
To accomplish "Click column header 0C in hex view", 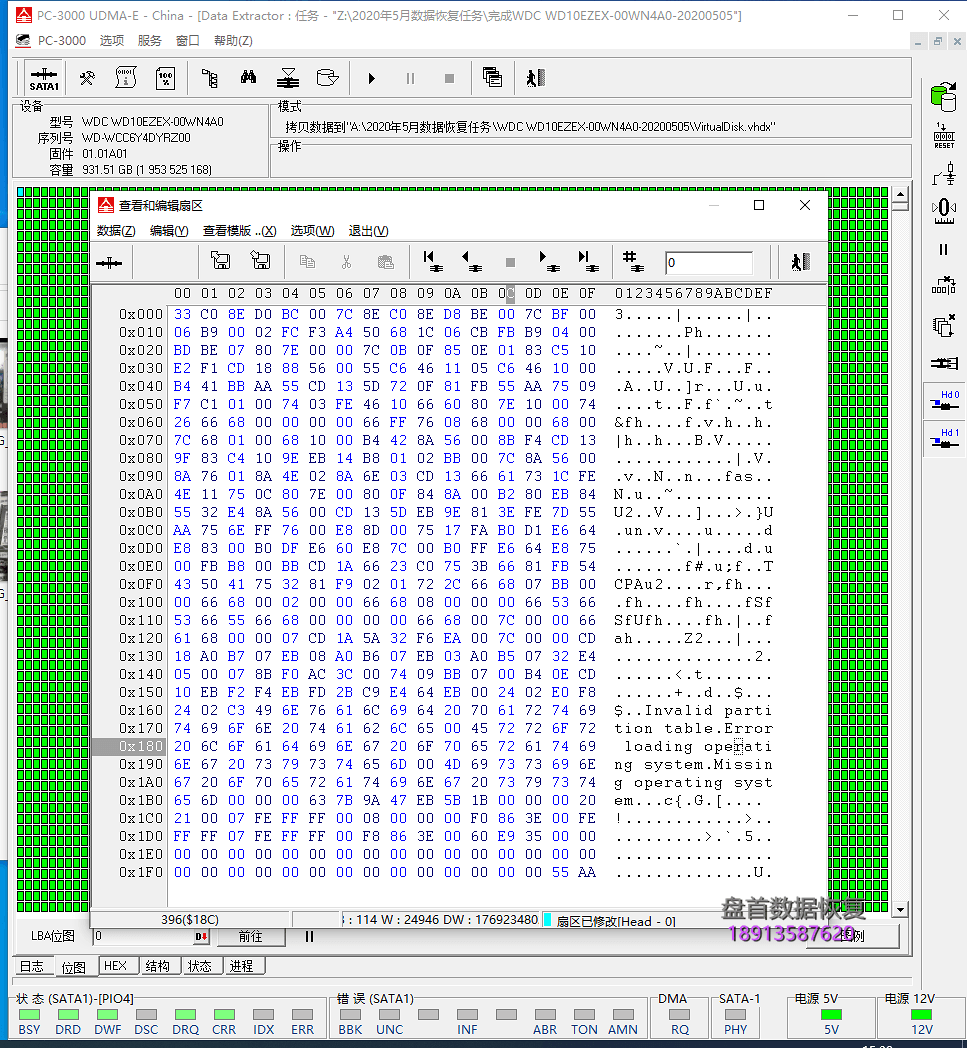I will coord(506,293).
